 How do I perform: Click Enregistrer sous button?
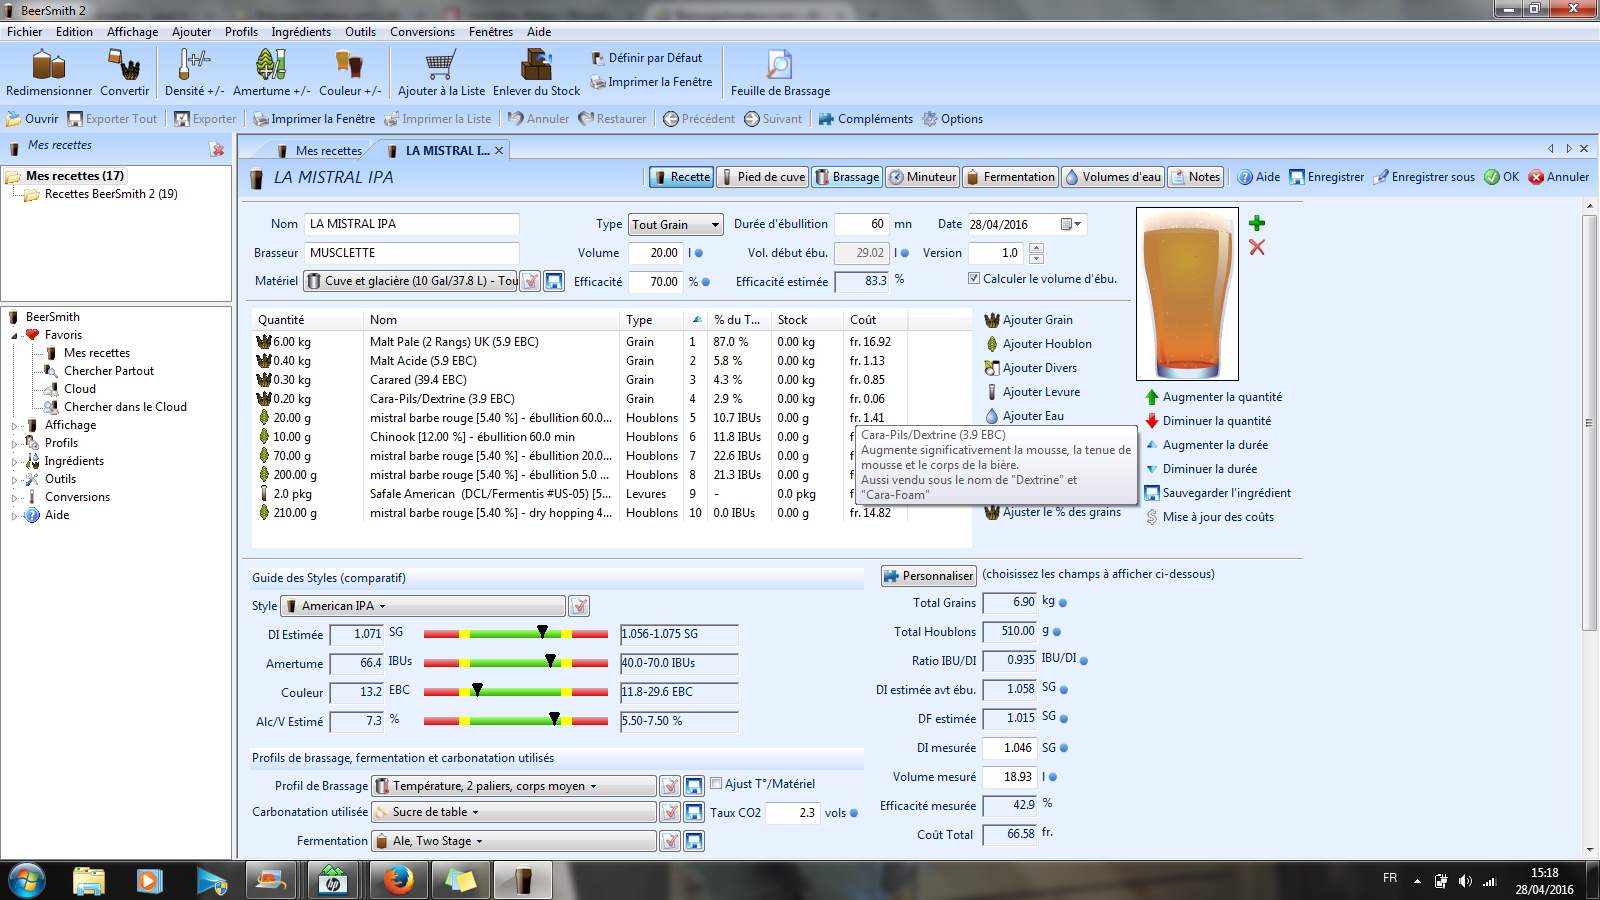[1424, 177]
